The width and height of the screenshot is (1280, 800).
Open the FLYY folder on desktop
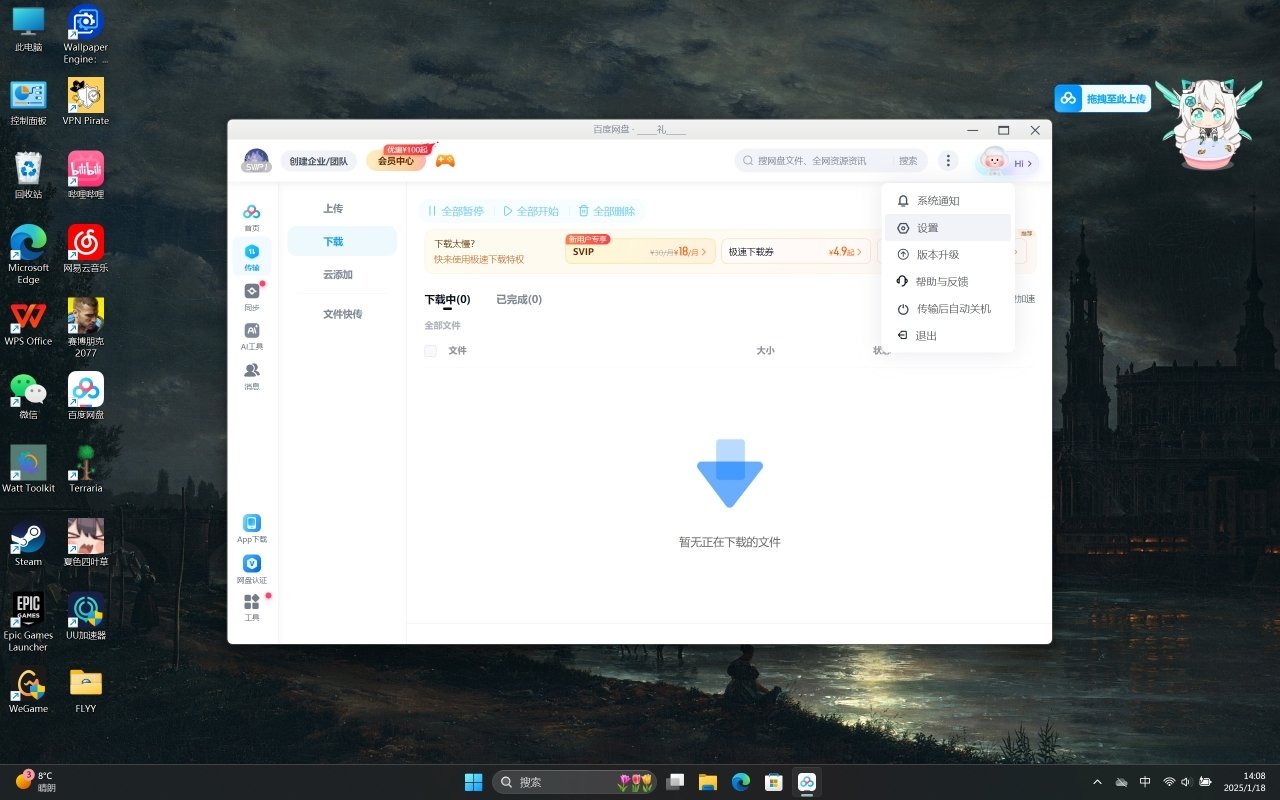point(86,690)
